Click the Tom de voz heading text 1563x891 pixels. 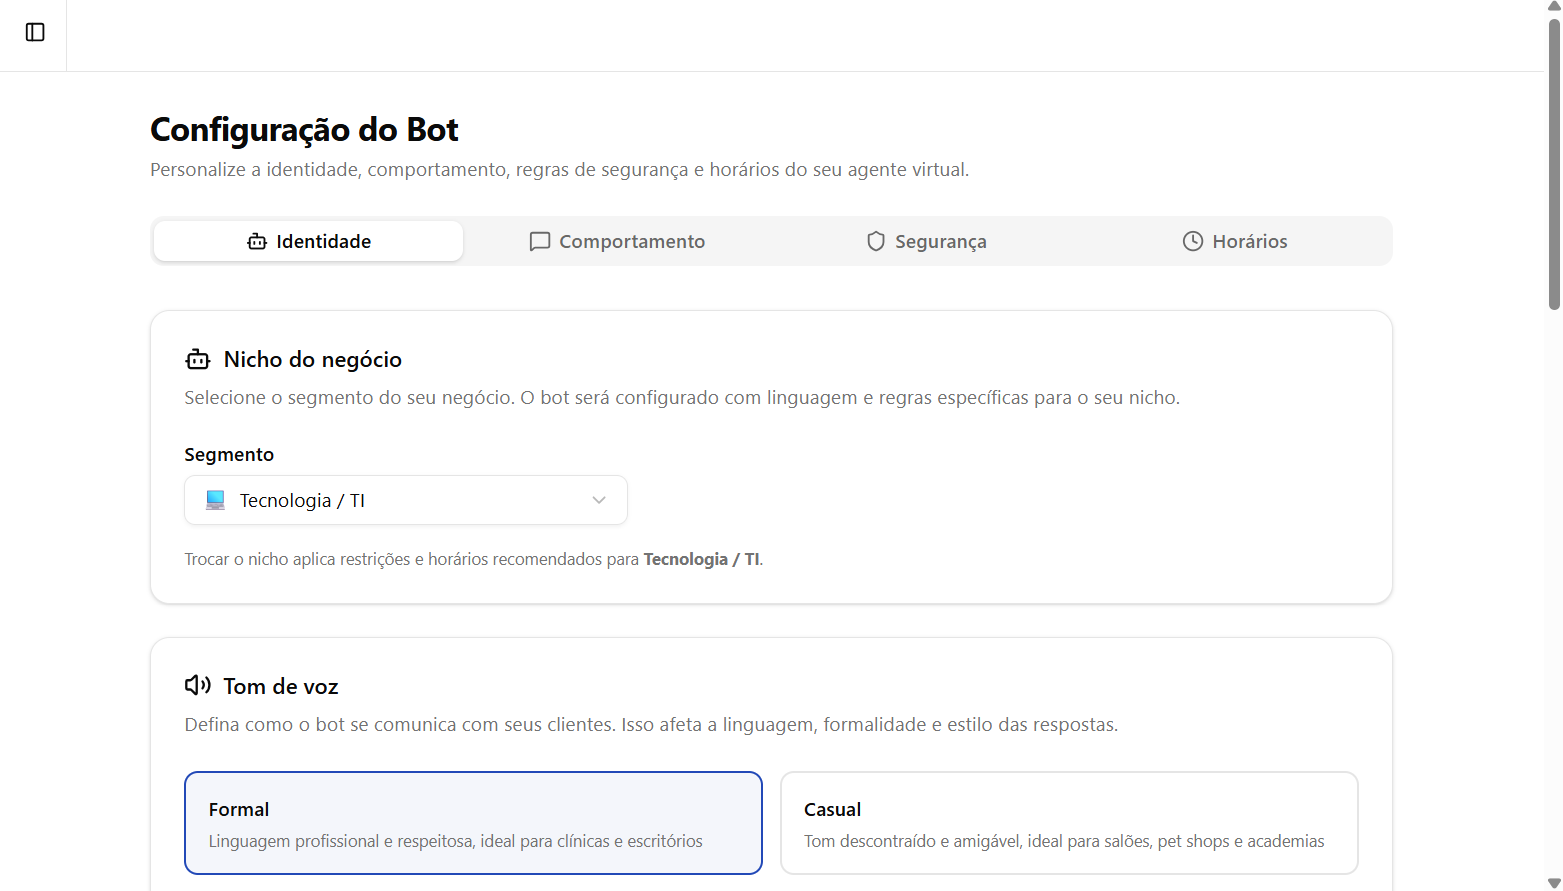tap(281, 686)
